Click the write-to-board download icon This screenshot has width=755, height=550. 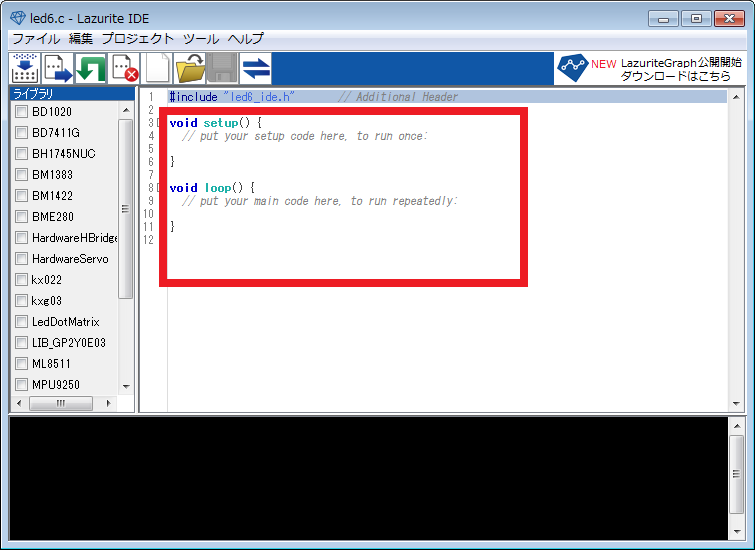coord(25,68)
